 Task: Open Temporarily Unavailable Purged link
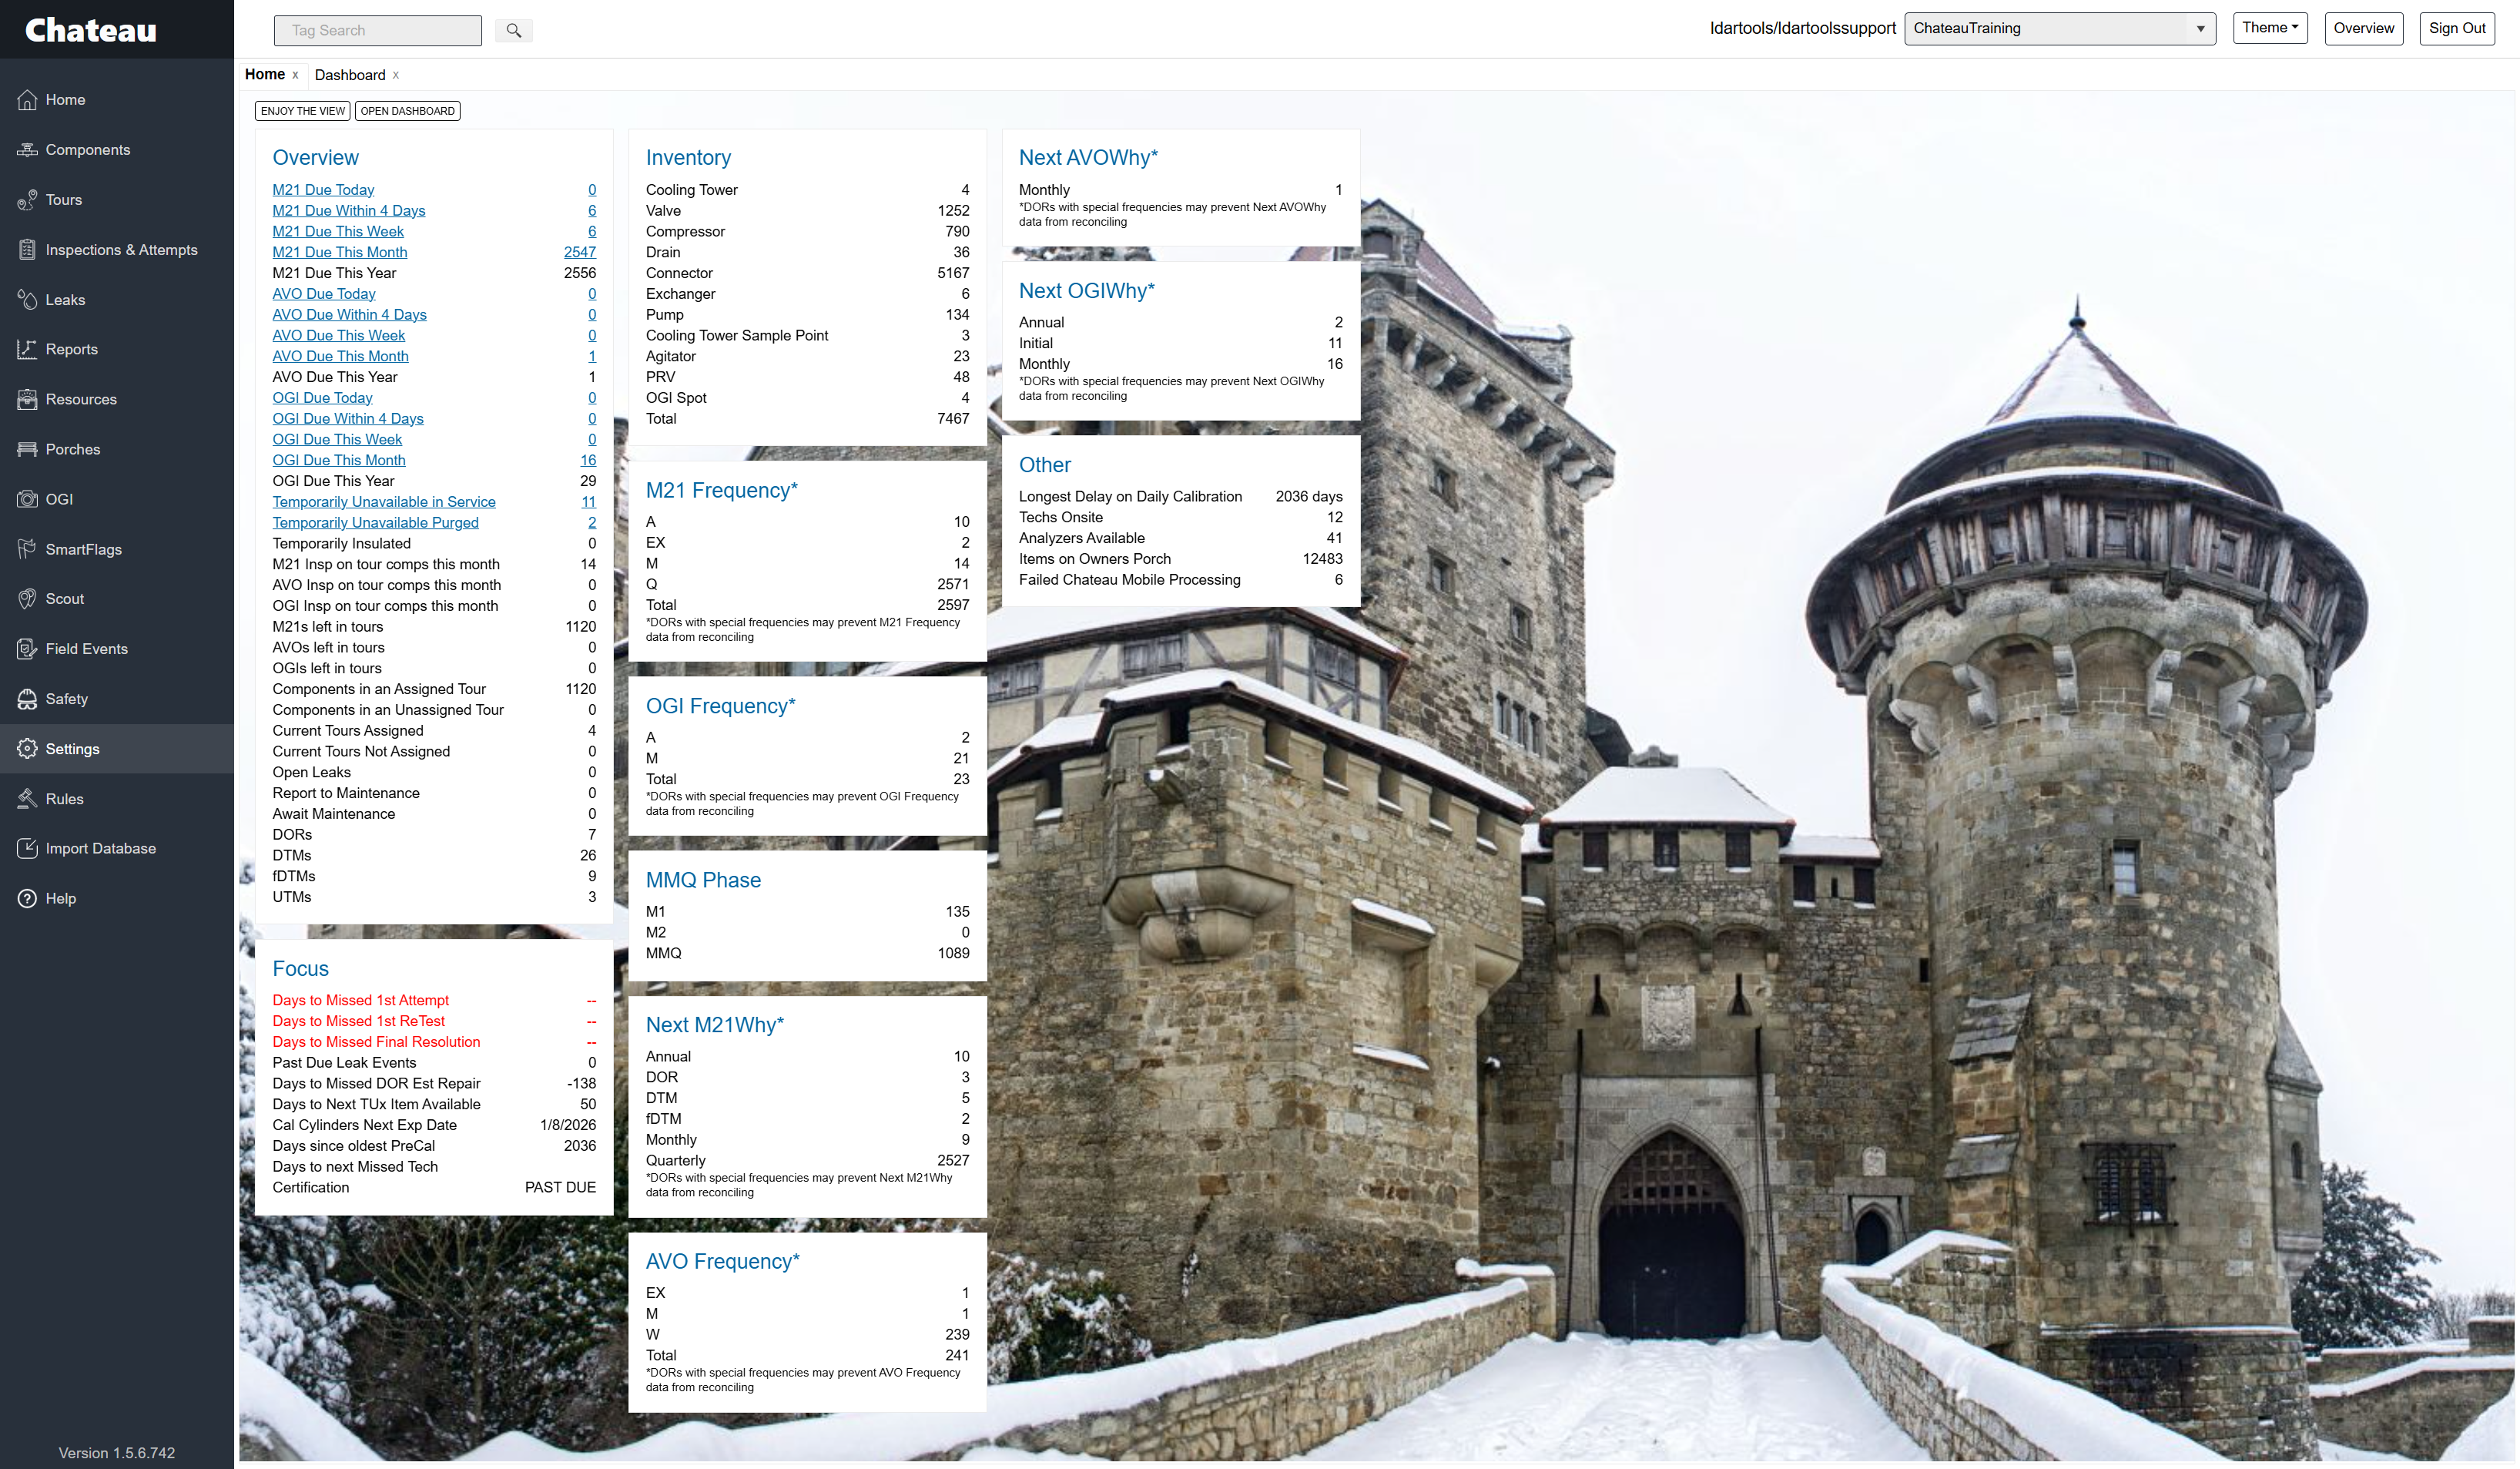(376, 523)
